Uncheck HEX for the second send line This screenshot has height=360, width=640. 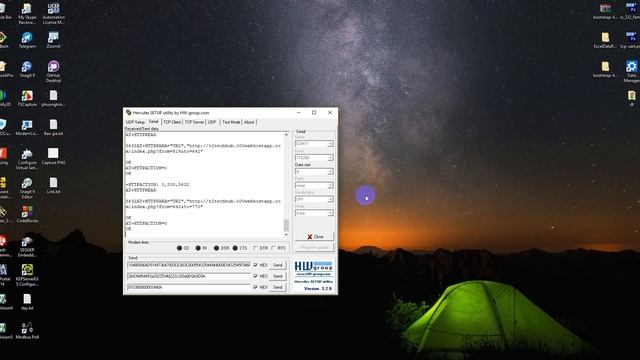(x=256, y=276)
